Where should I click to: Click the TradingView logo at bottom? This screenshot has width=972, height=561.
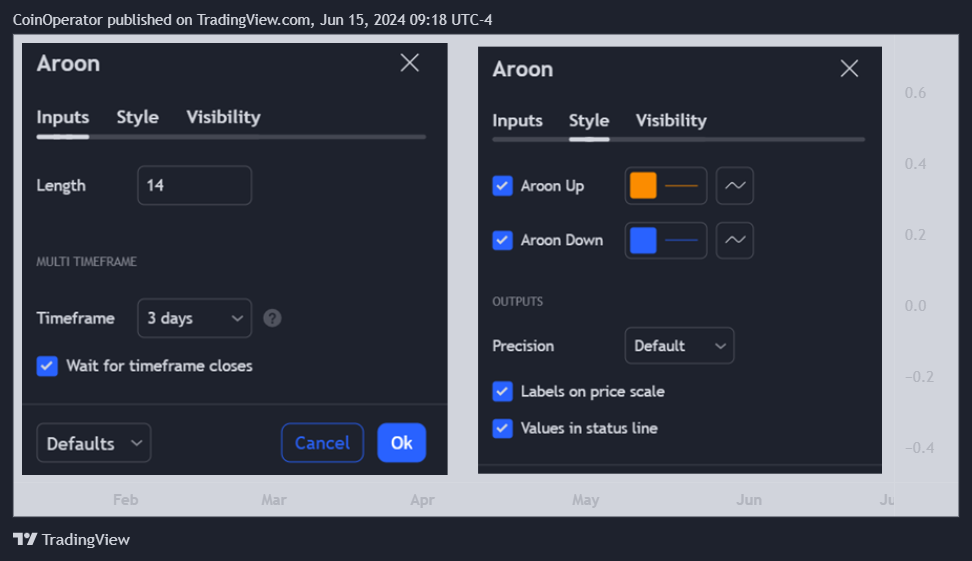[x=71, y=539]
